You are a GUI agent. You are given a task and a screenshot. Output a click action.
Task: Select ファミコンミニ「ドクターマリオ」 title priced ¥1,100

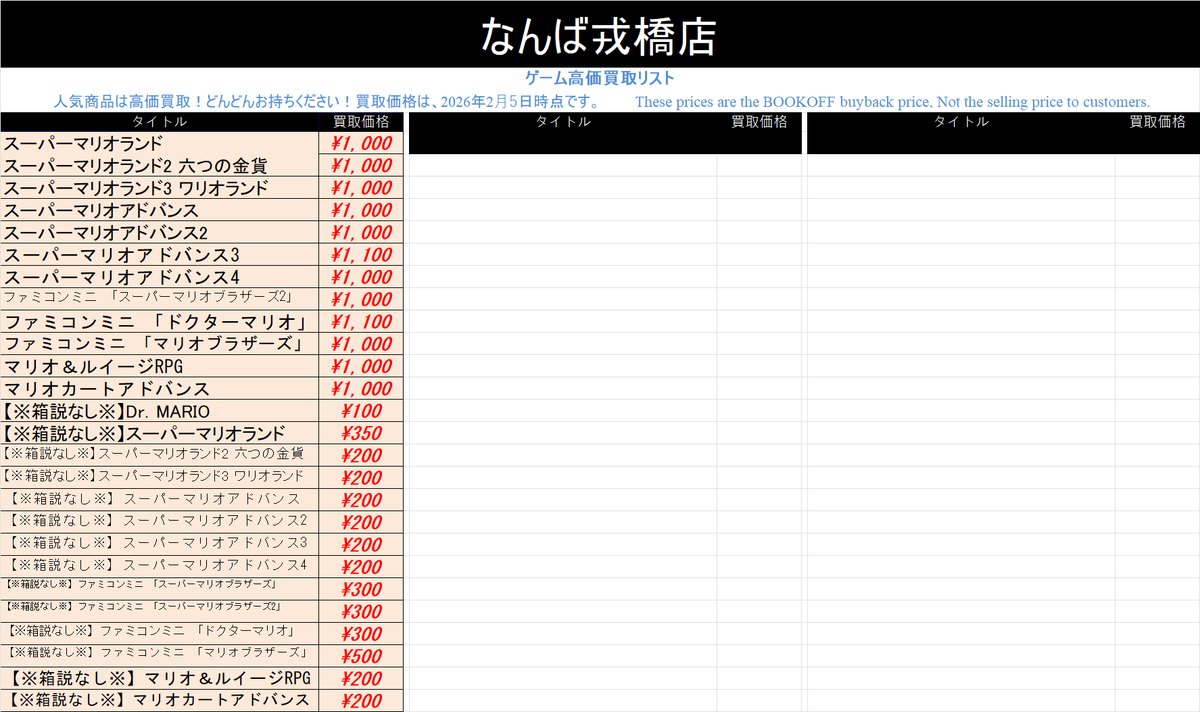160,322
